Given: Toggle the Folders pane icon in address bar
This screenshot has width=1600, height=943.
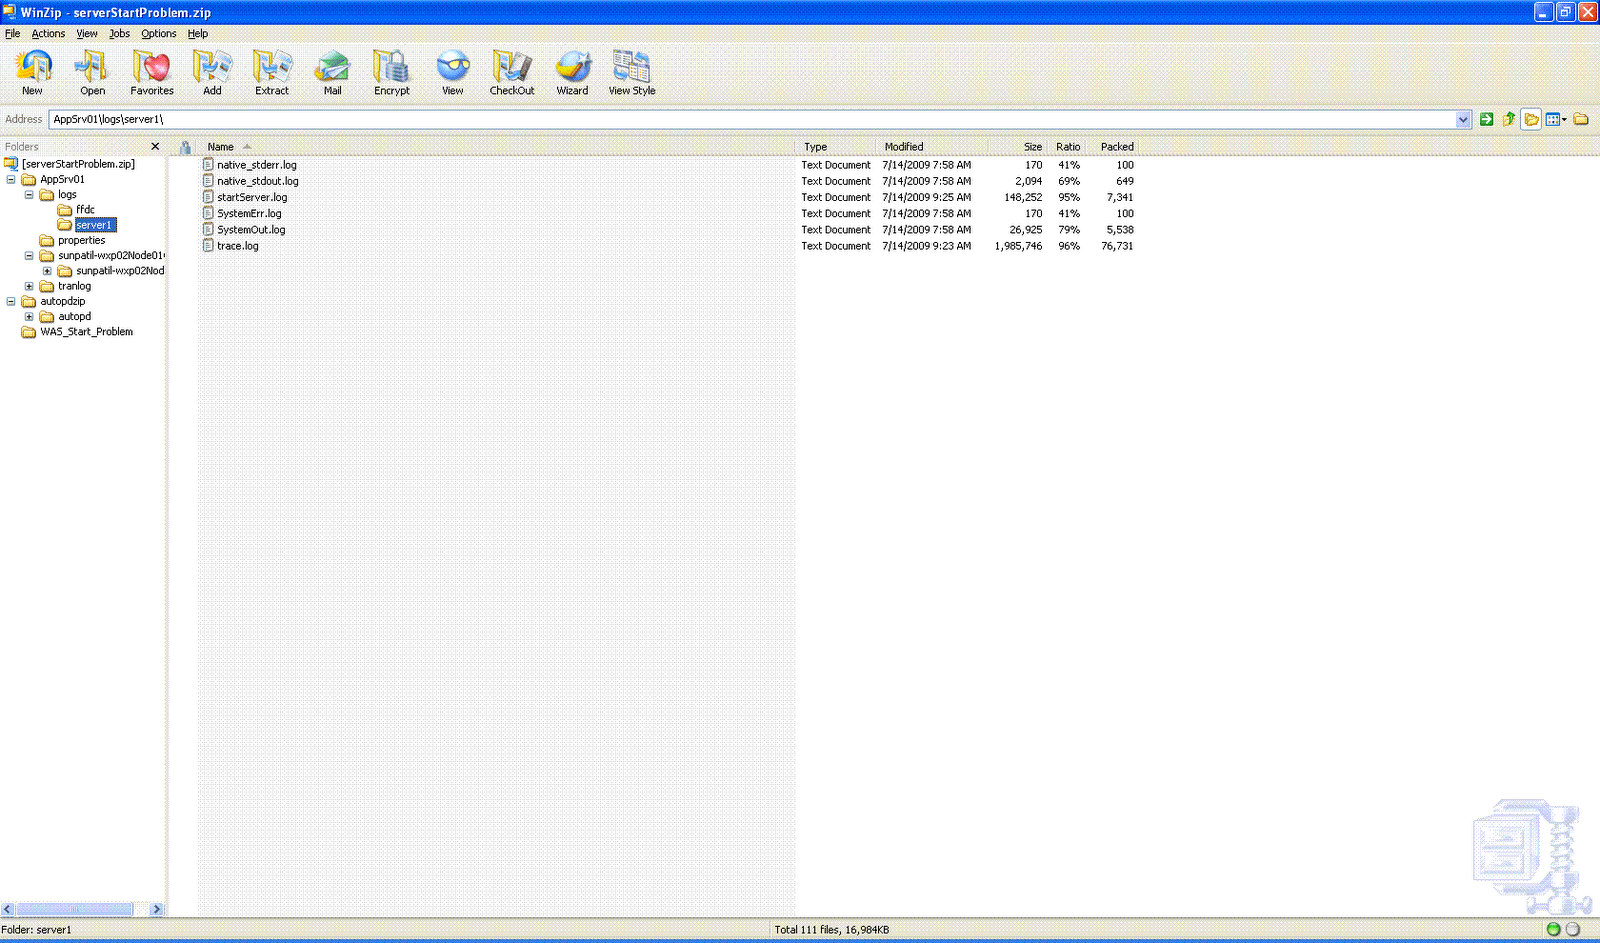Looking at the screenshot, I should coord(1531,120).
